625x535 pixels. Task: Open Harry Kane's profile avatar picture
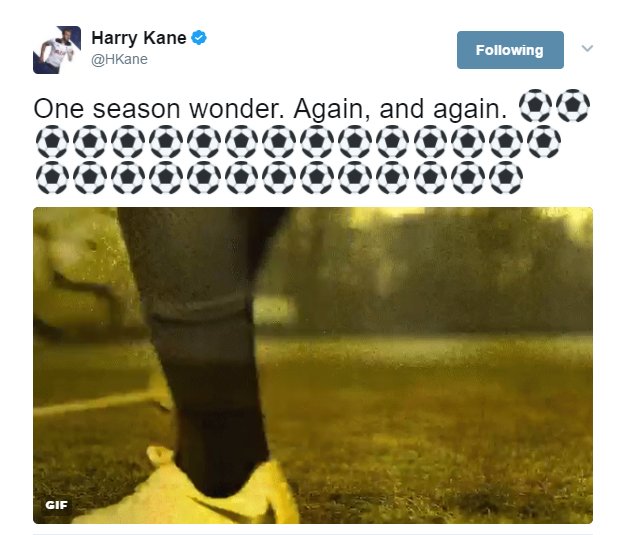[x=57, y=50]
